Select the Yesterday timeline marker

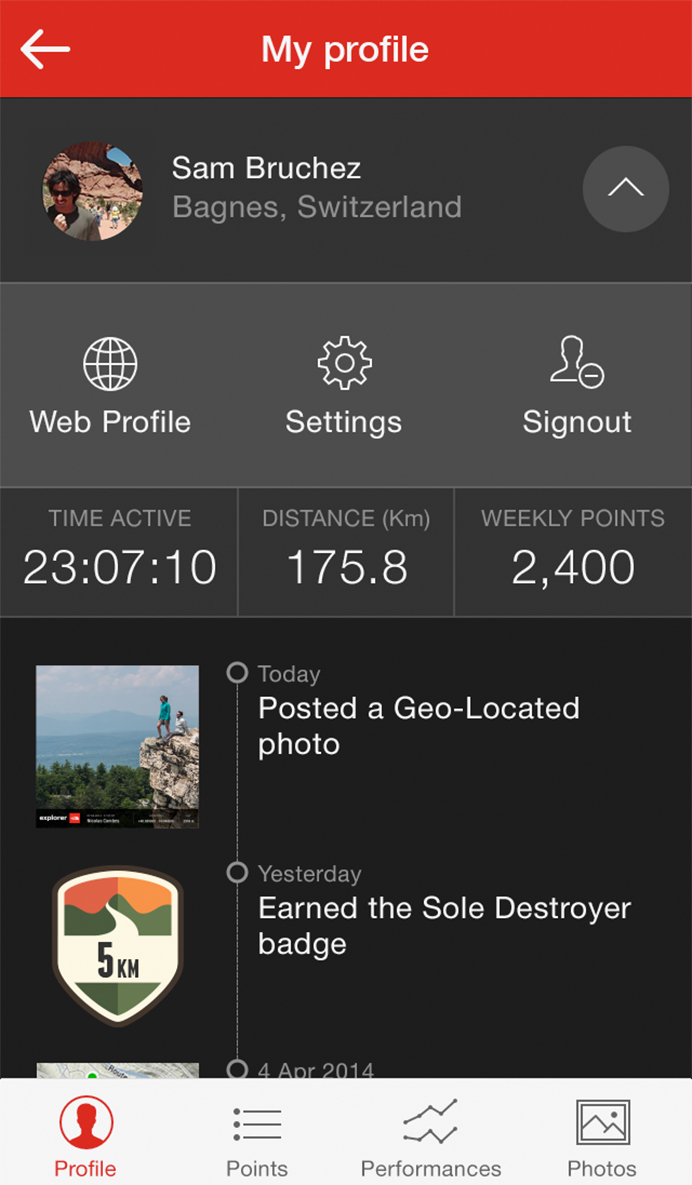(x=237, y=873)
